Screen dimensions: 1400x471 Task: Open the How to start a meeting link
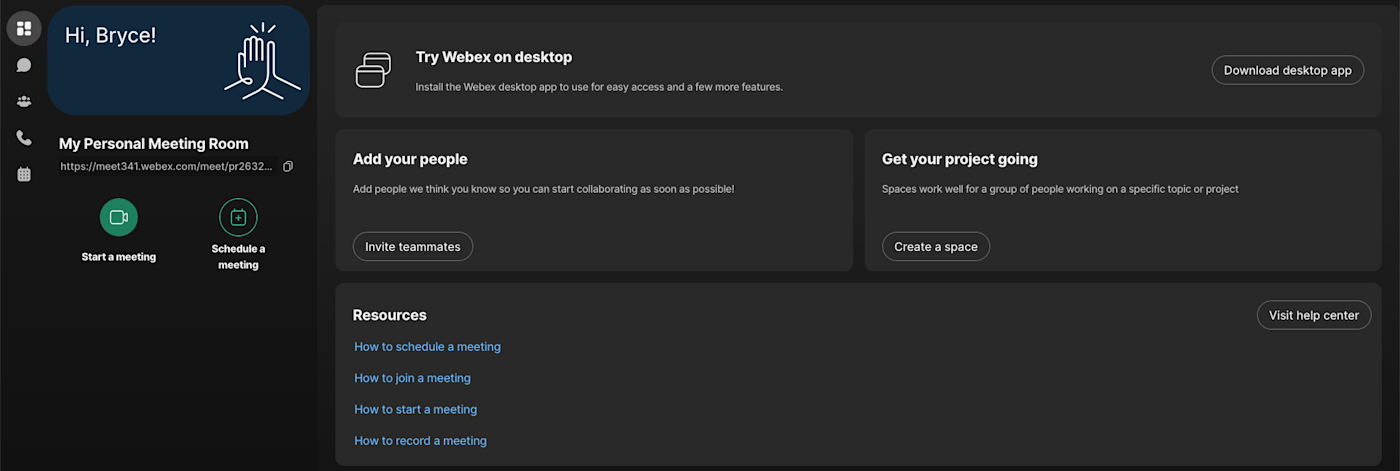[x=415, y=409]
